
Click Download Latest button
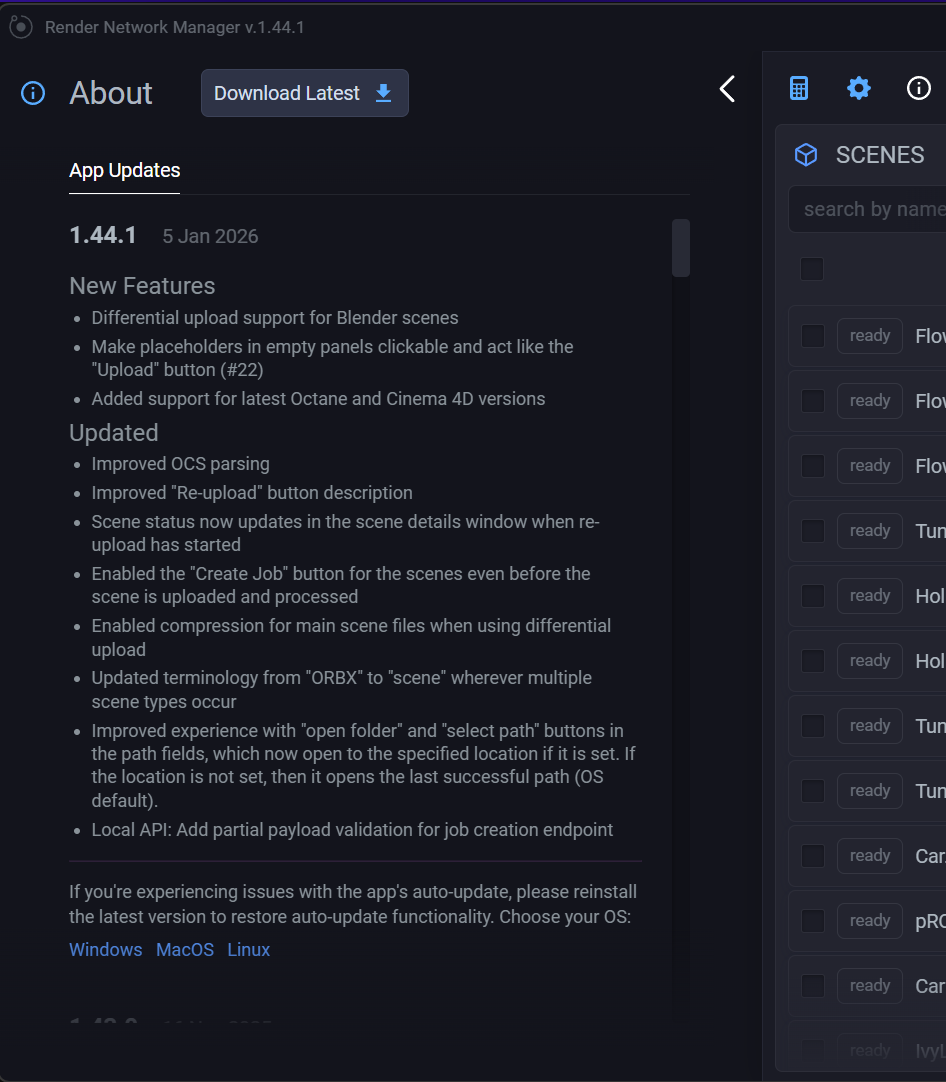click(304, 93)
